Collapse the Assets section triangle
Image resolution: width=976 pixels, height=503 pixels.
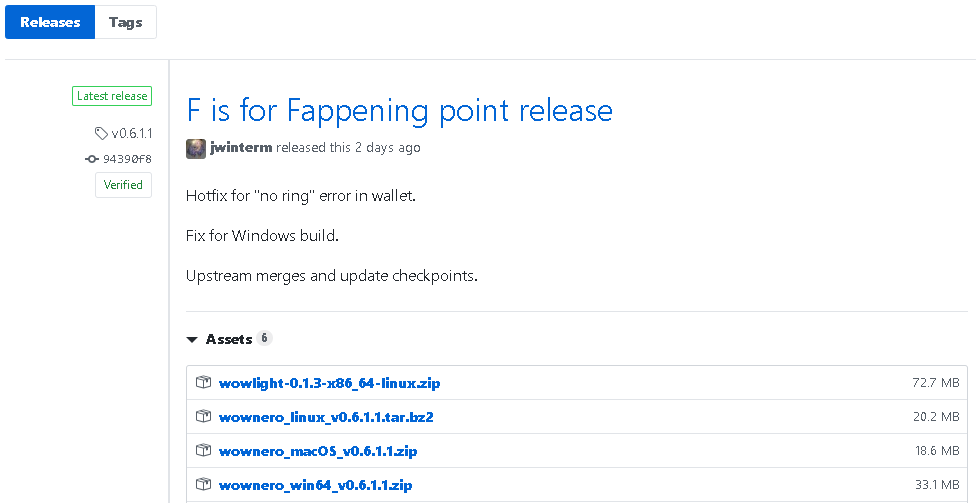click(192, 340)
